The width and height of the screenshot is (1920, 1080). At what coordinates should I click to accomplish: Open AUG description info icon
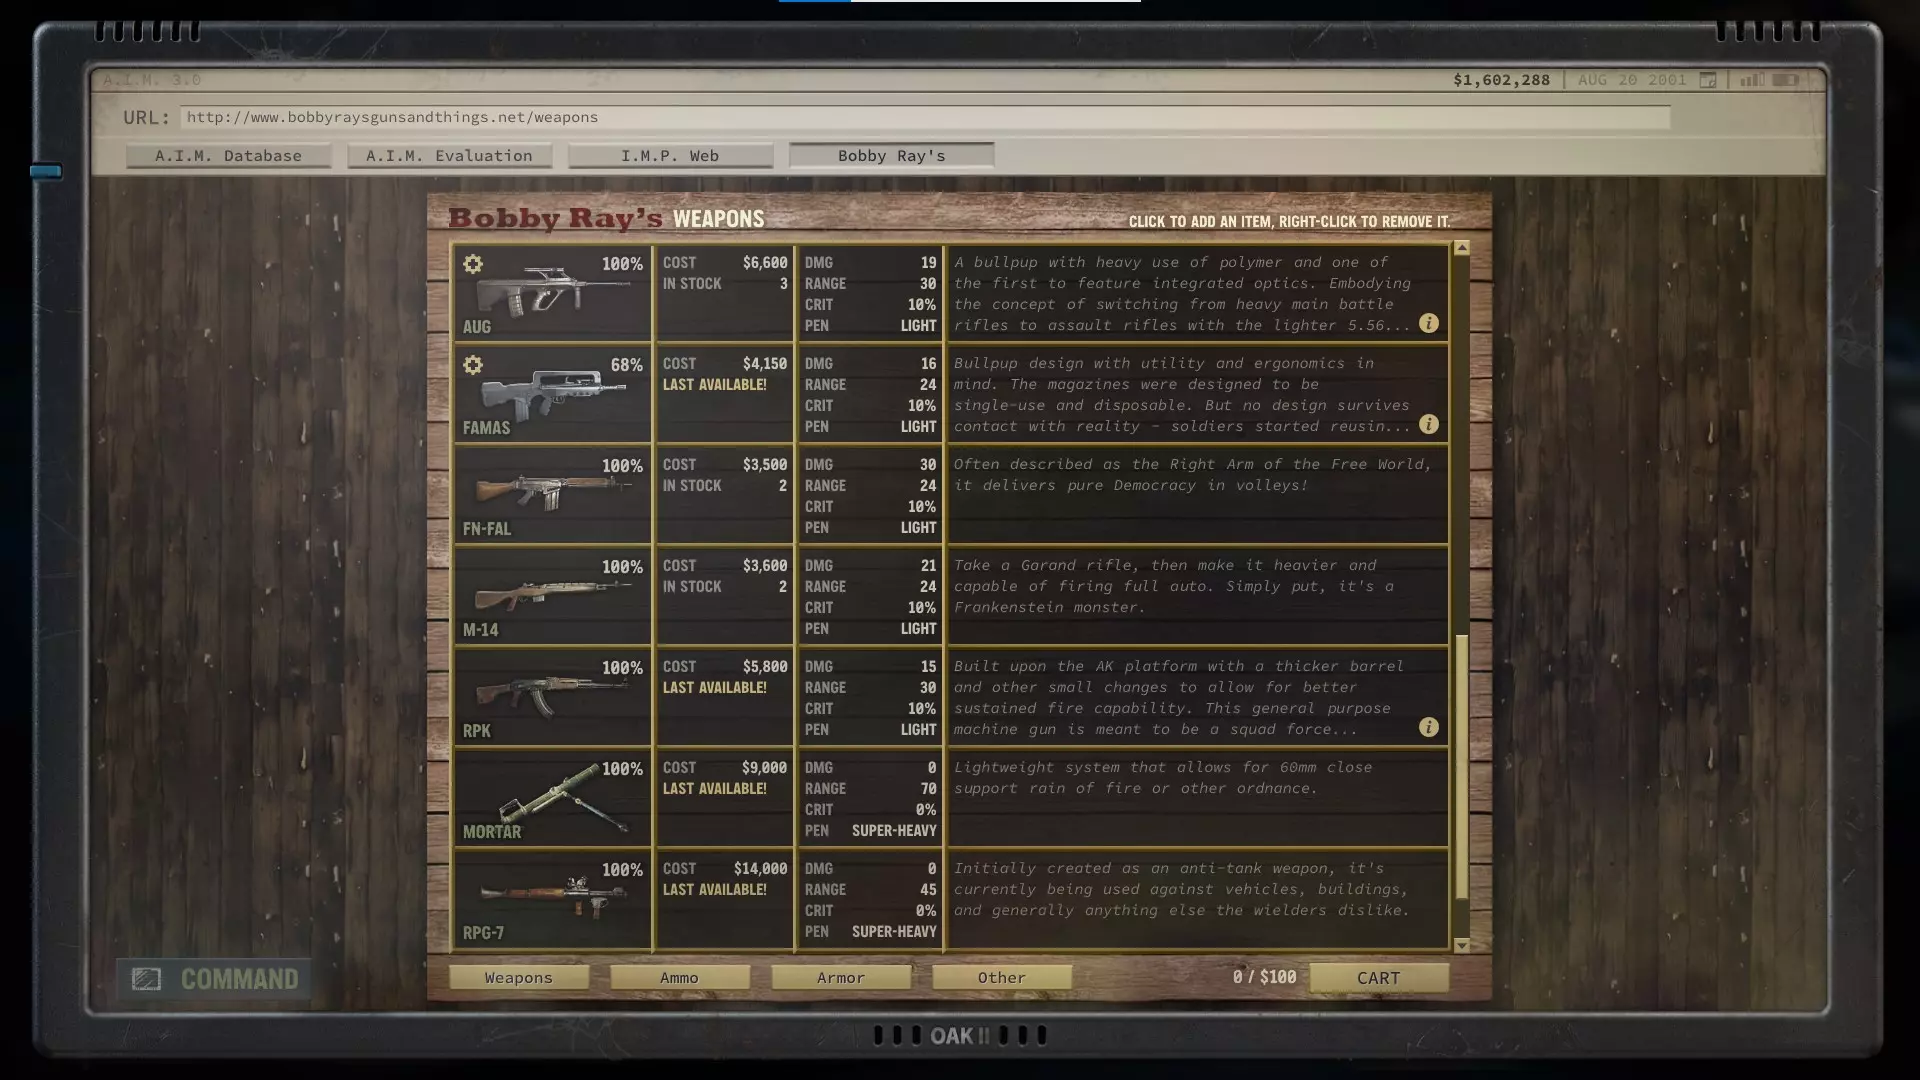tap(1428, 323)
